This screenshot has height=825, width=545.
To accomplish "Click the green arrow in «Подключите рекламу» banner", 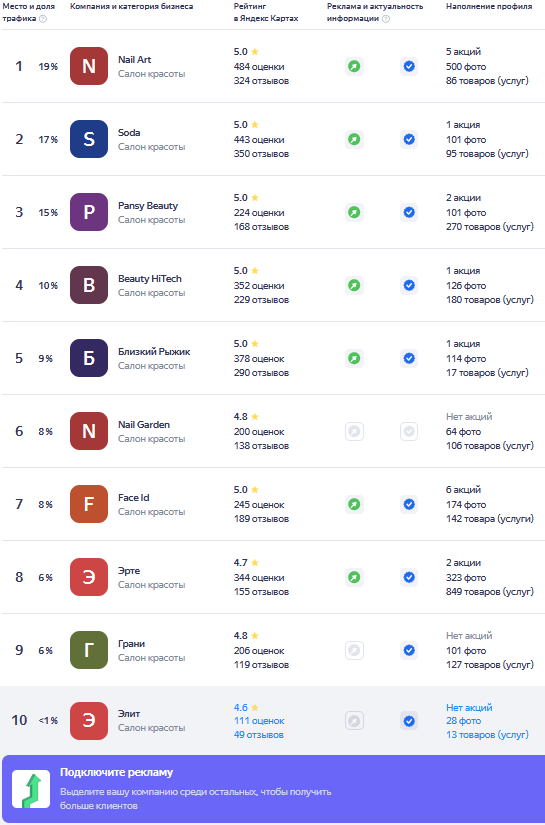I will point(31,789).
